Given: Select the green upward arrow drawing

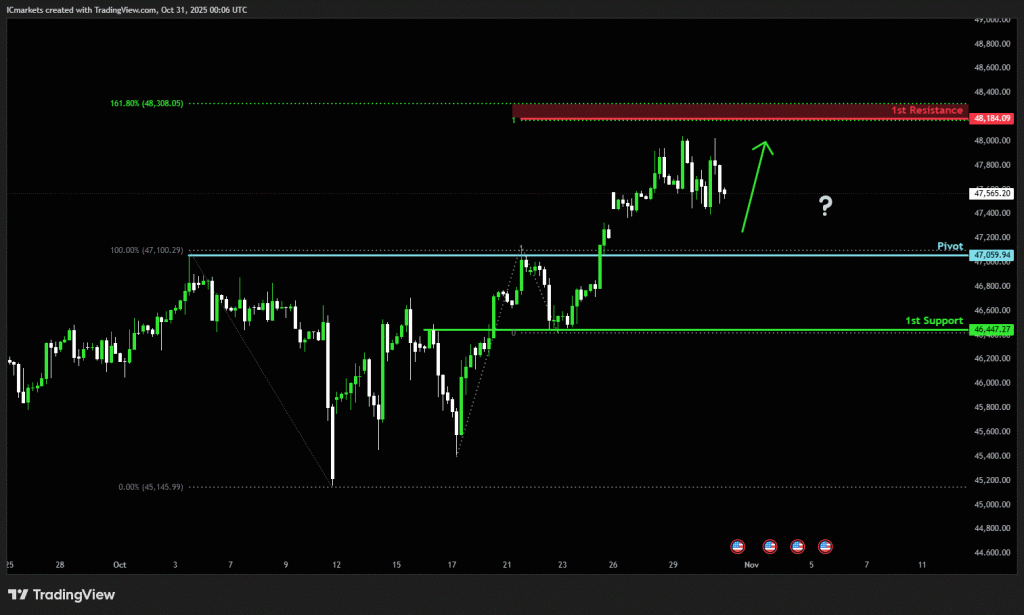Looking at the screenshot, I should click(x=755, y=186).
